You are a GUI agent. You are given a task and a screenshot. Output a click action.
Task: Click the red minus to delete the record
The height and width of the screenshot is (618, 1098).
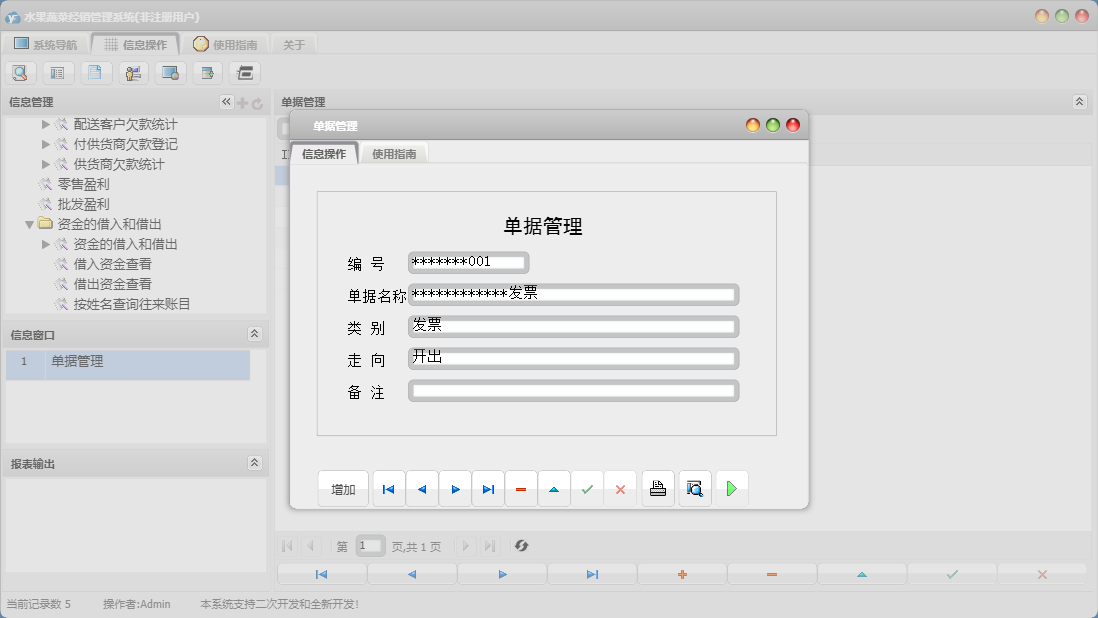coord(521,488)
